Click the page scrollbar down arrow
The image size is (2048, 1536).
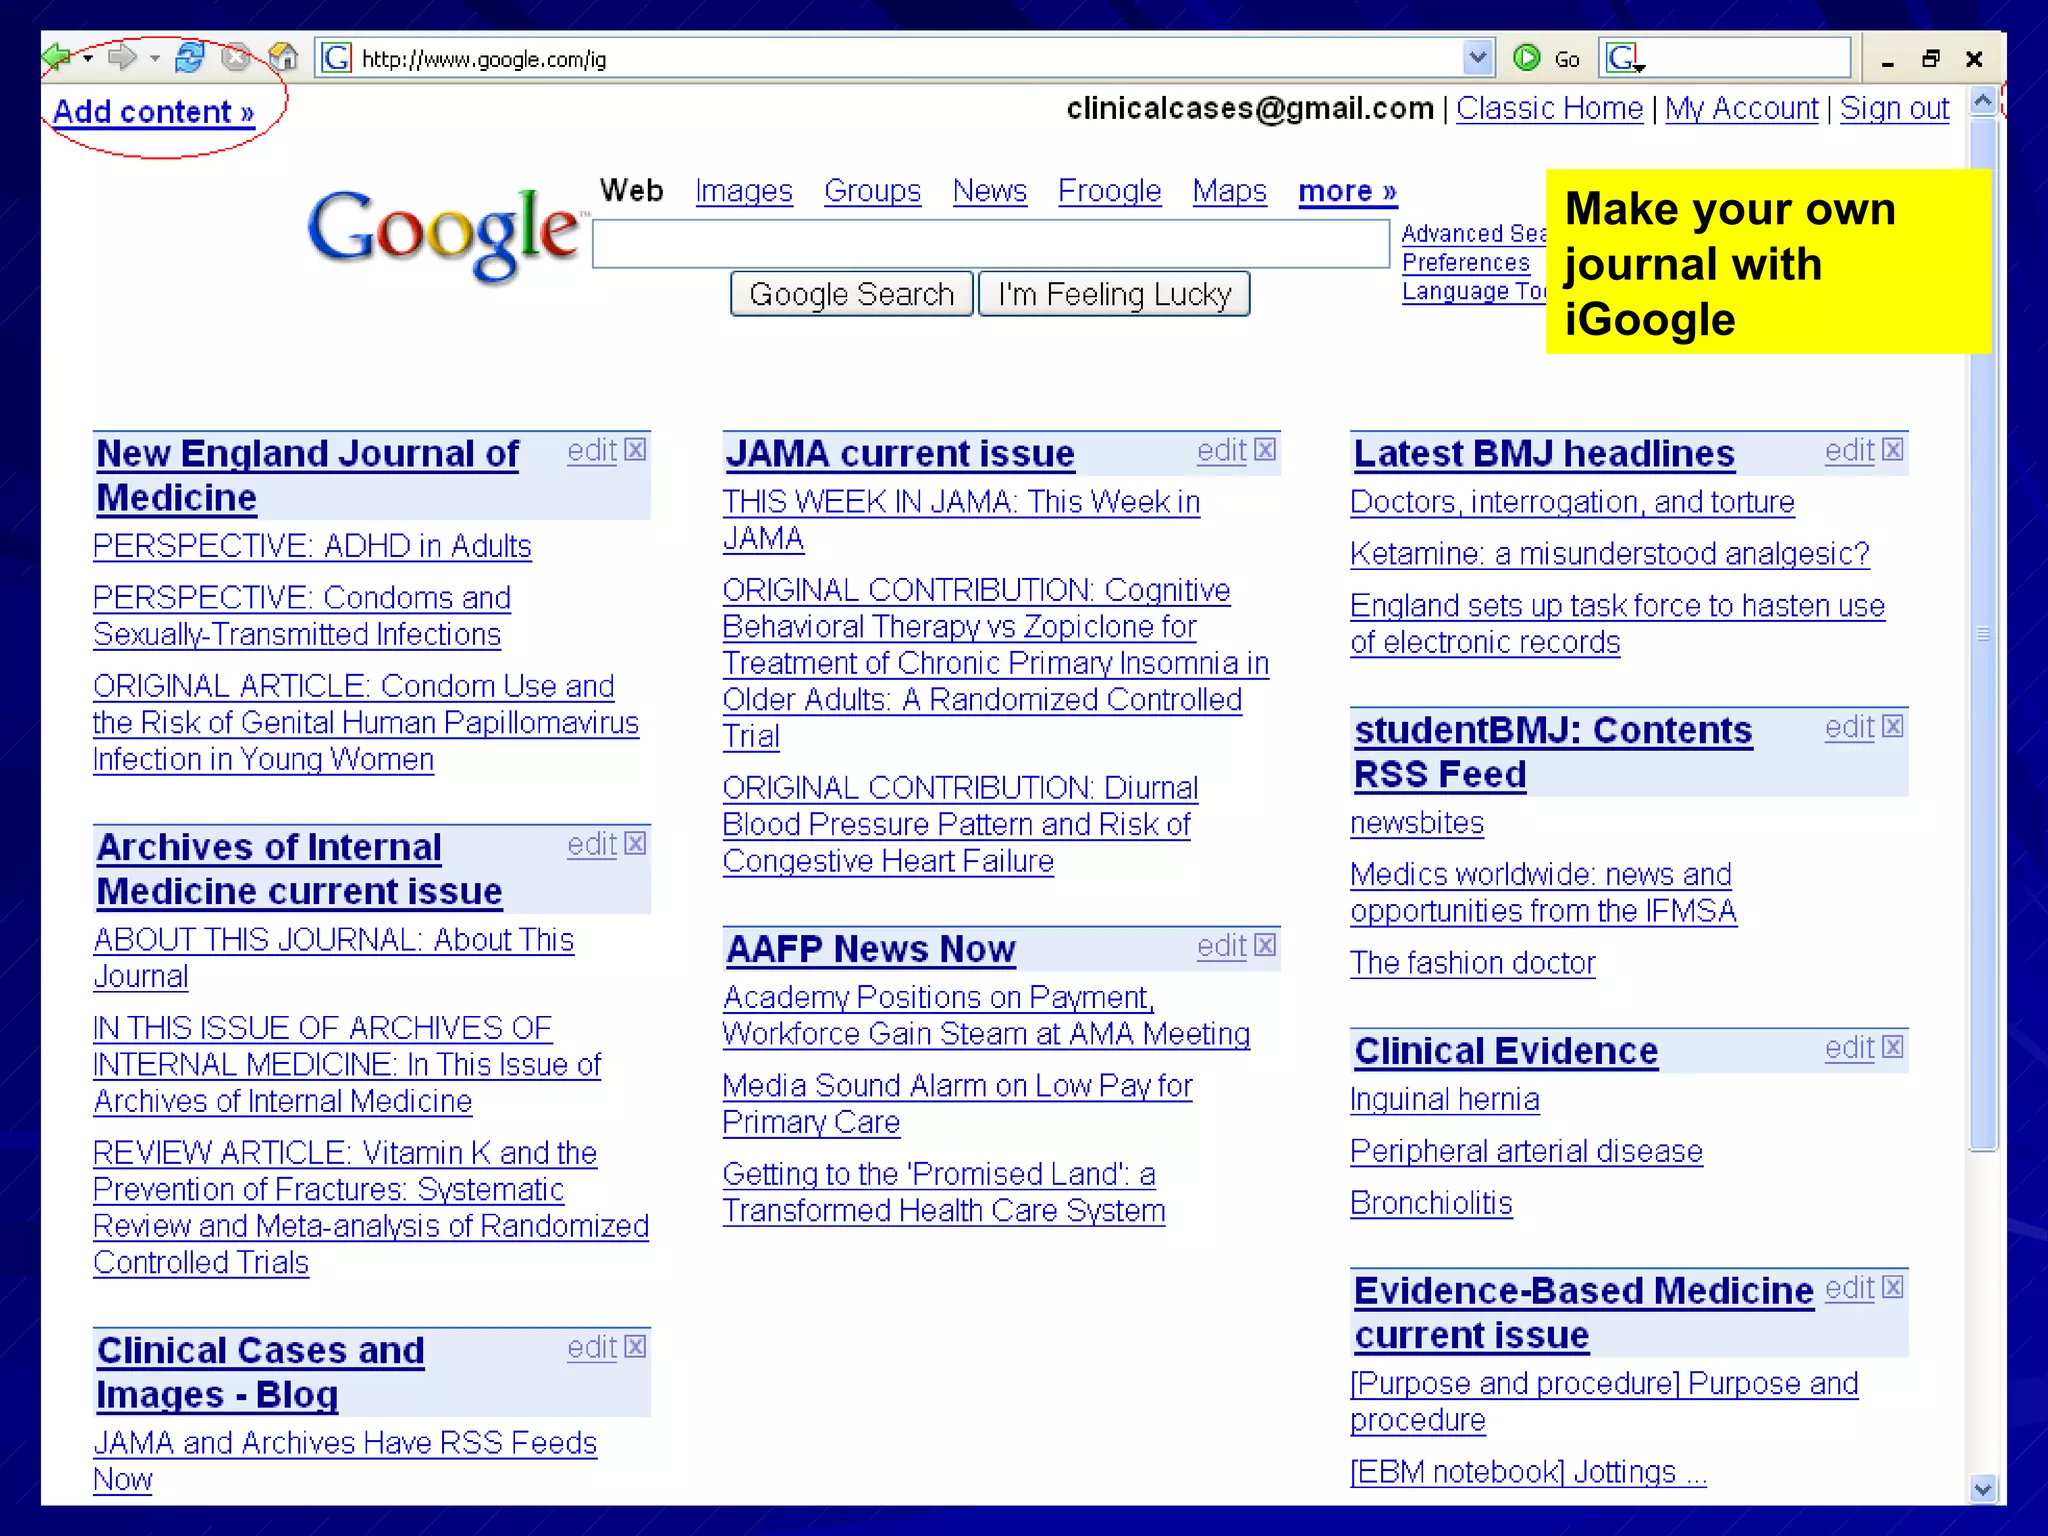(x=1983, y=1489)
